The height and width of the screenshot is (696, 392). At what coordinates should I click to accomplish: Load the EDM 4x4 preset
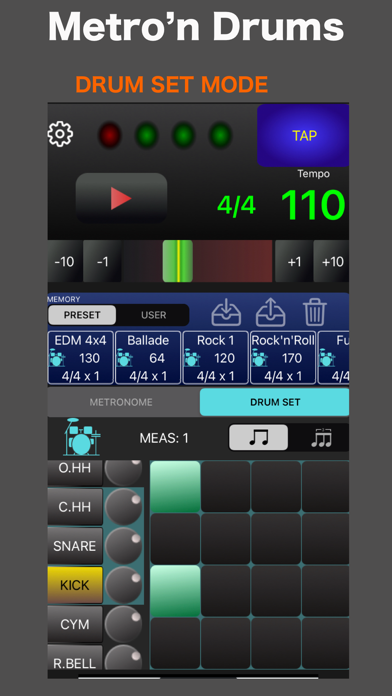tap(81, 357)
